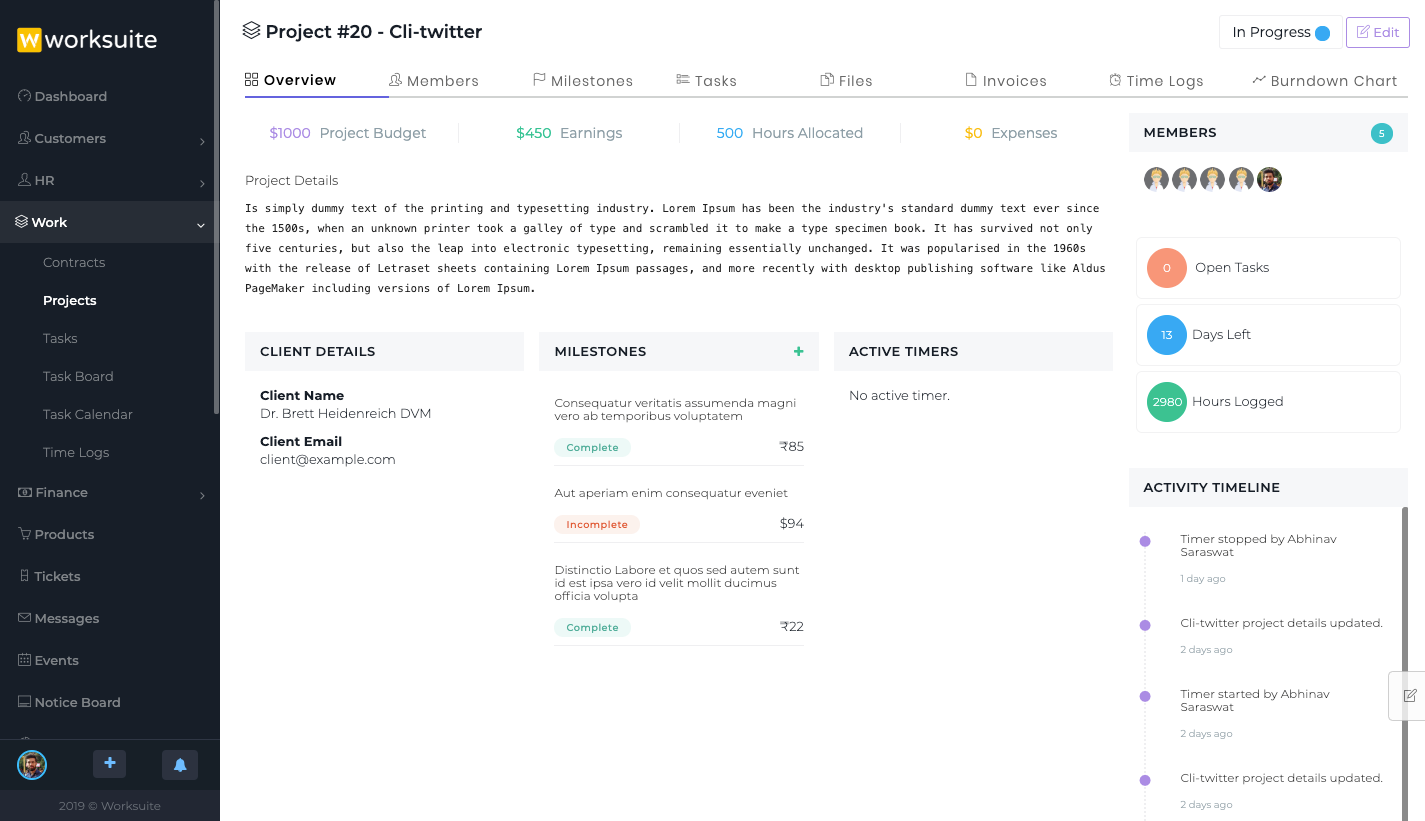
Task: Click the Worksuite logo
Action: point(87,40)
